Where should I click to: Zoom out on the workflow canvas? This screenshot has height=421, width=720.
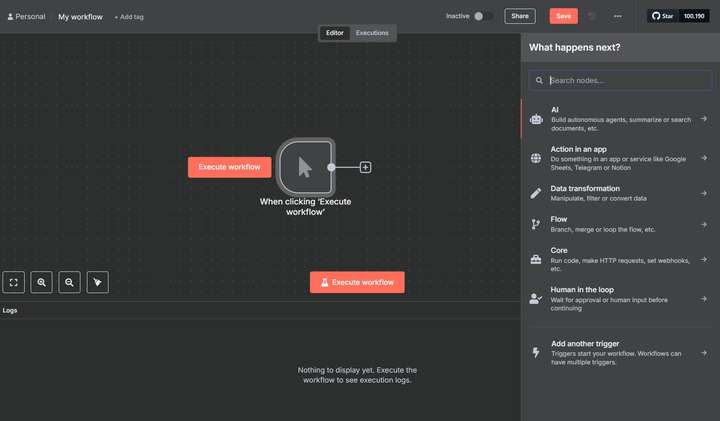[x=69, y=283]
